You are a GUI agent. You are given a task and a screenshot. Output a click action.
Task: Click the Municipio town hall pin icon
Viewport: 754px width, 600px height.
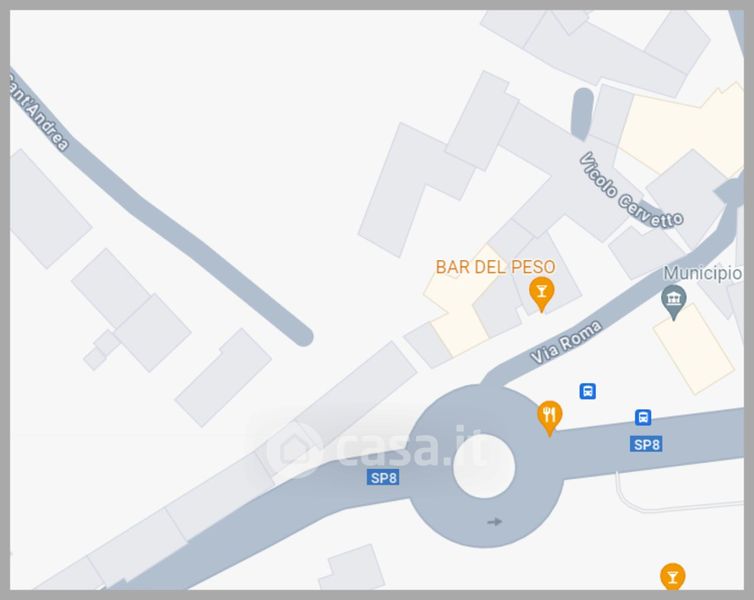674,302
